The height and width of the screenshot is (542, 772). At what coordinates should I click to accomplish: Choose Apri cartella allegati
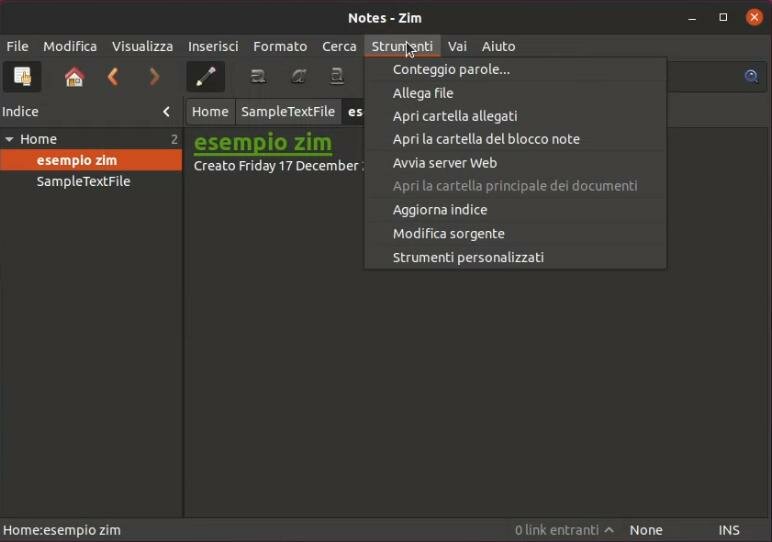coord(515,116)
